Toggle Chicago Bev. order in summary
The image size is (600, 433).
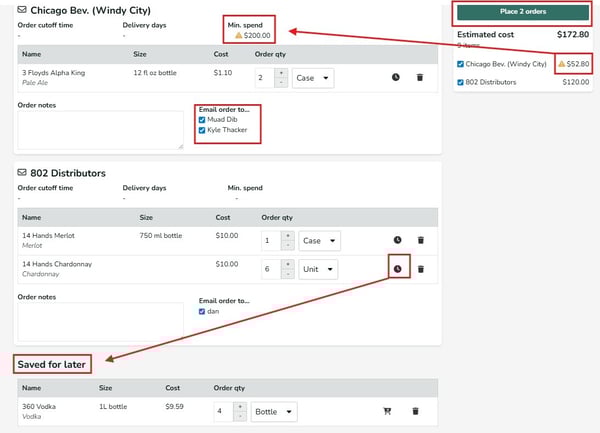(460, 64)
